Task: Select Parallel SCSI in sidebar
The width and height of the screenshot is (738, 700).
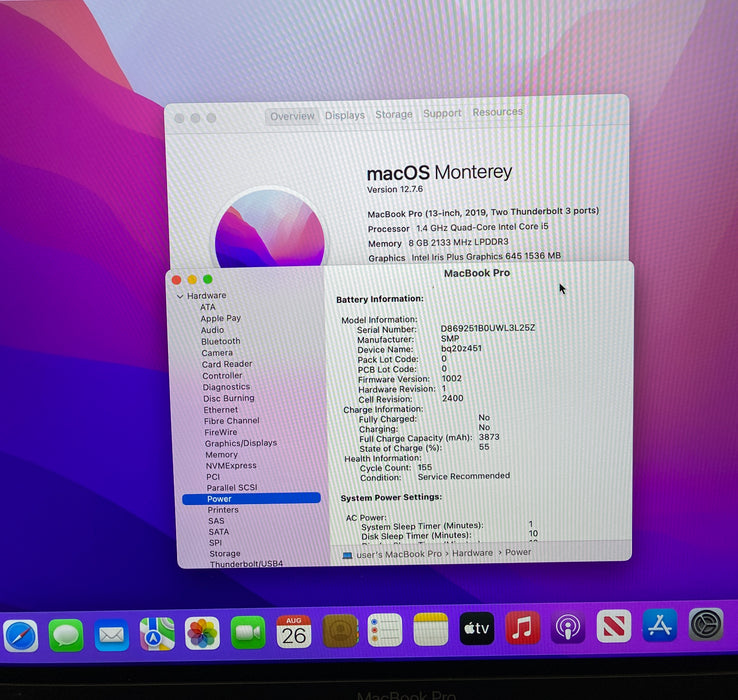Action: [x=232, y=488]
